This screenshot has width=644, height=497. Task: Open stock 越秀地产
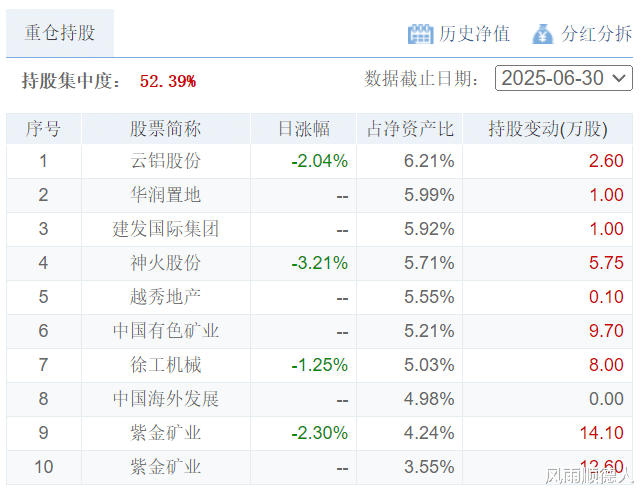(166, 297)
